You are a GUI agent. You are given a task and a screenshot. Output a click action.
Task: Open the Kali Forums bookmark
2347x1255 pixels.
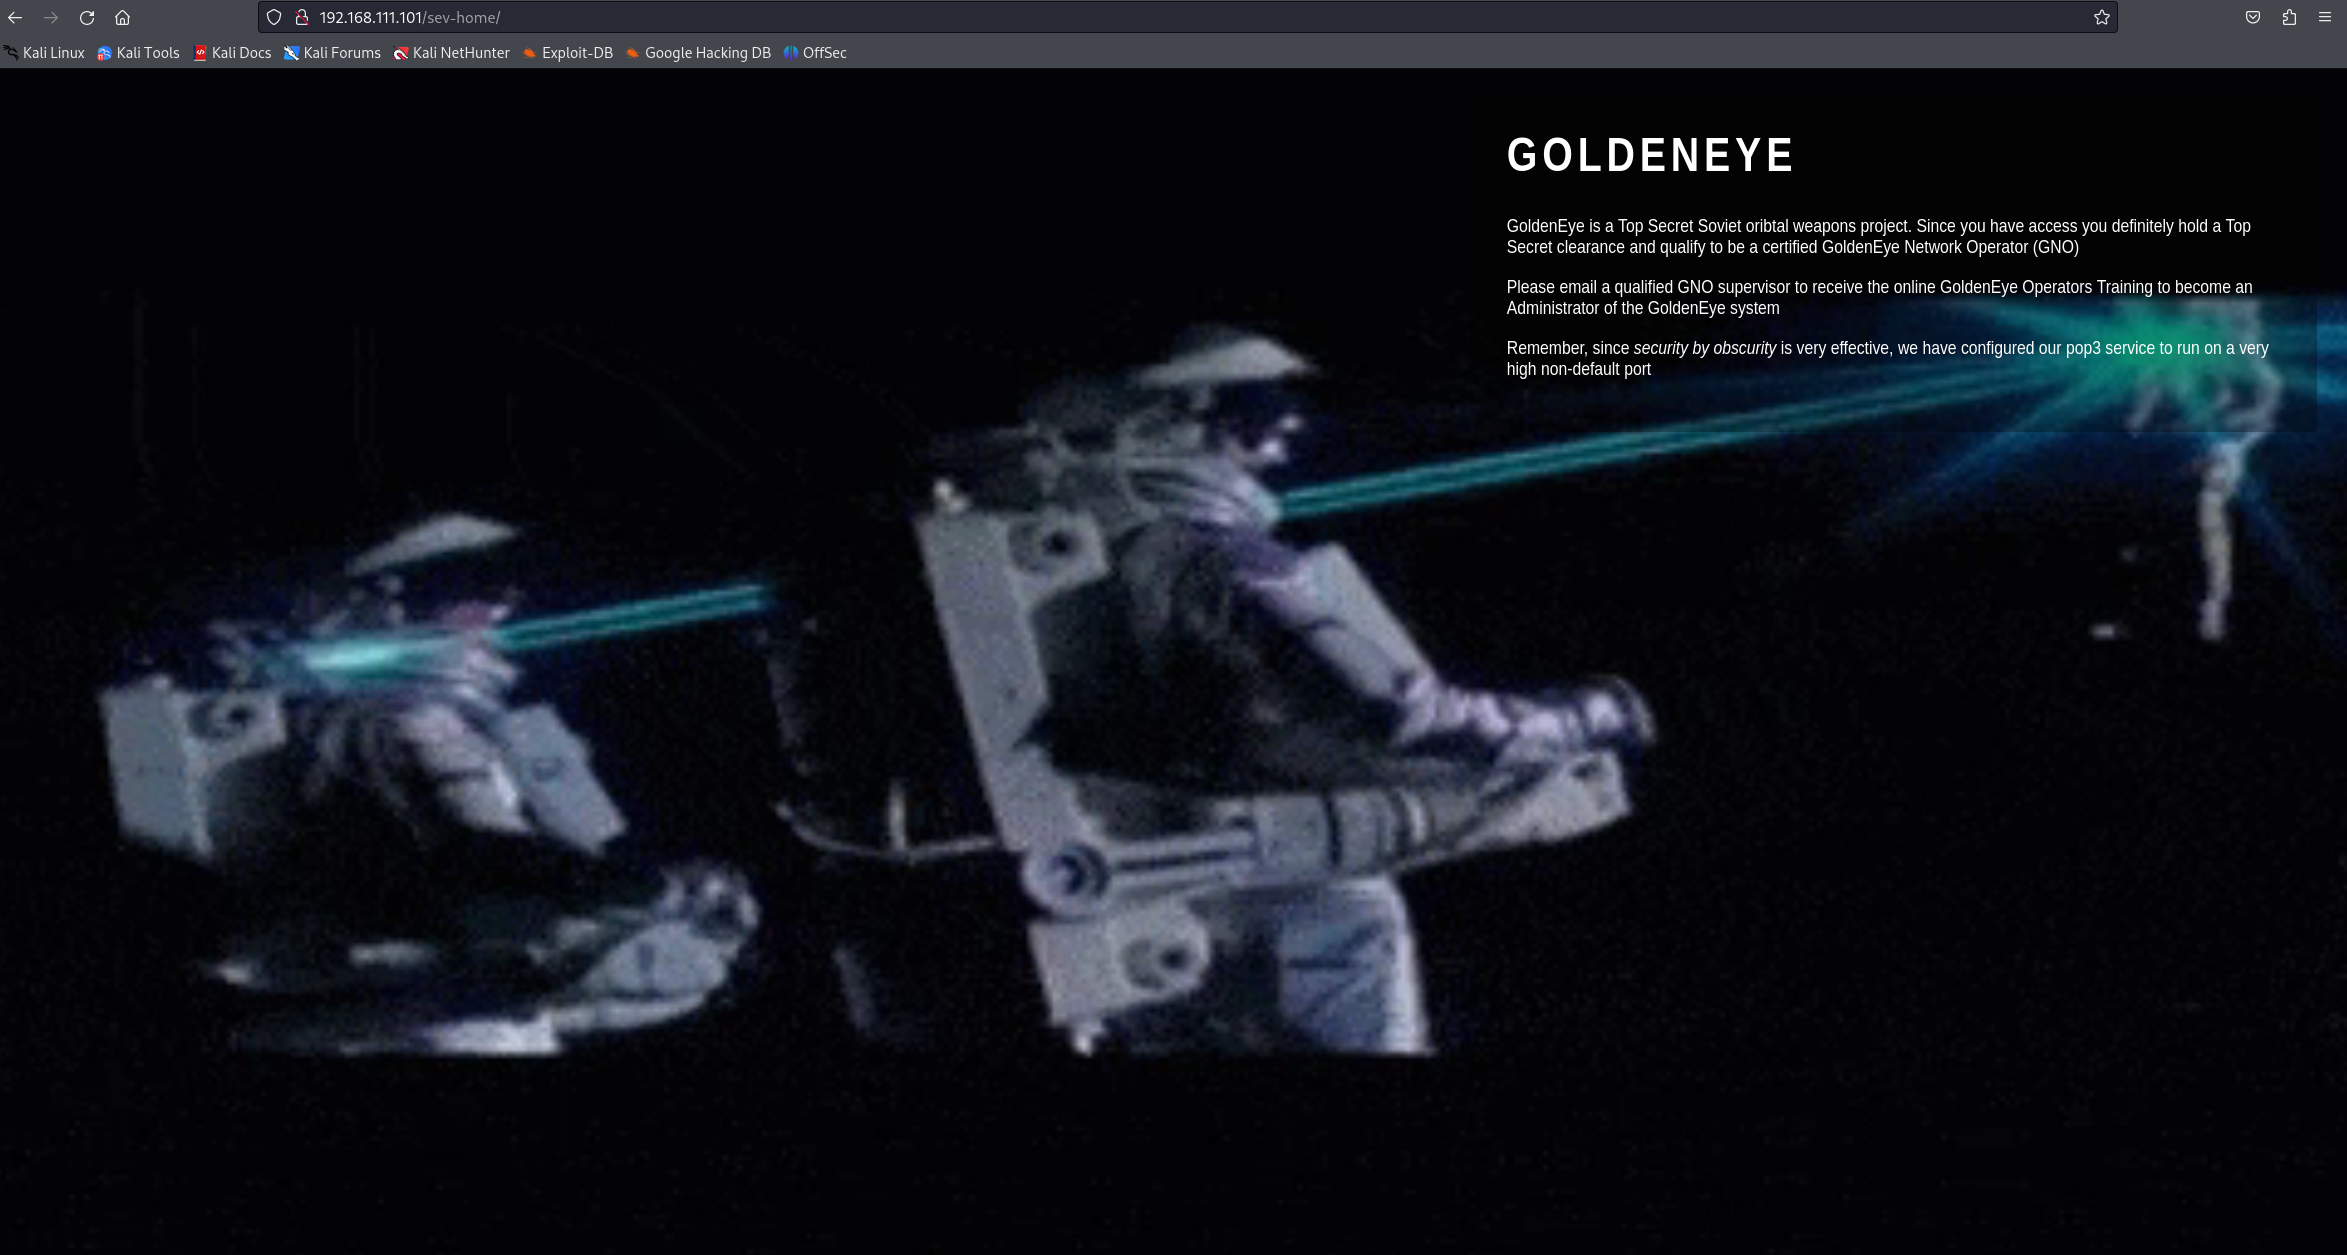tap(332, 53)
